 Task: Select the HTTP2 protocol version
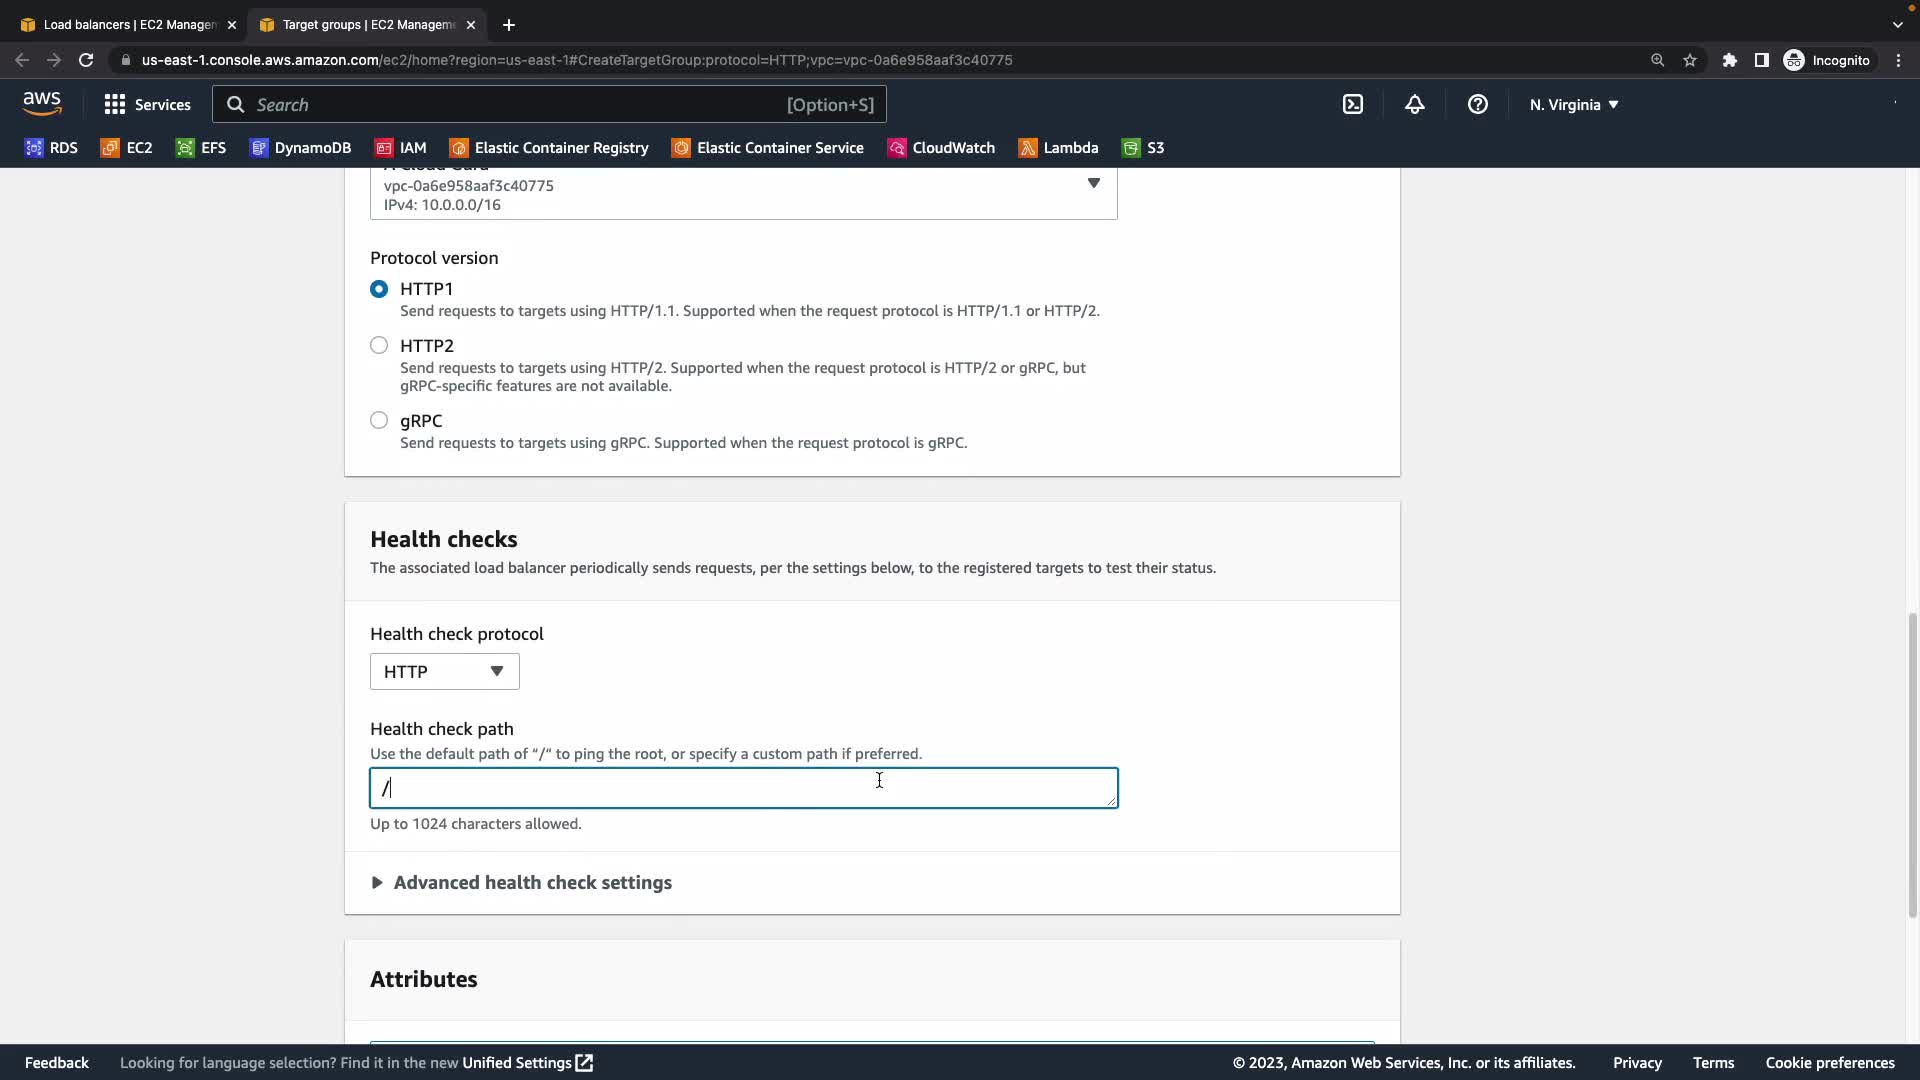(x=379, y=346)
